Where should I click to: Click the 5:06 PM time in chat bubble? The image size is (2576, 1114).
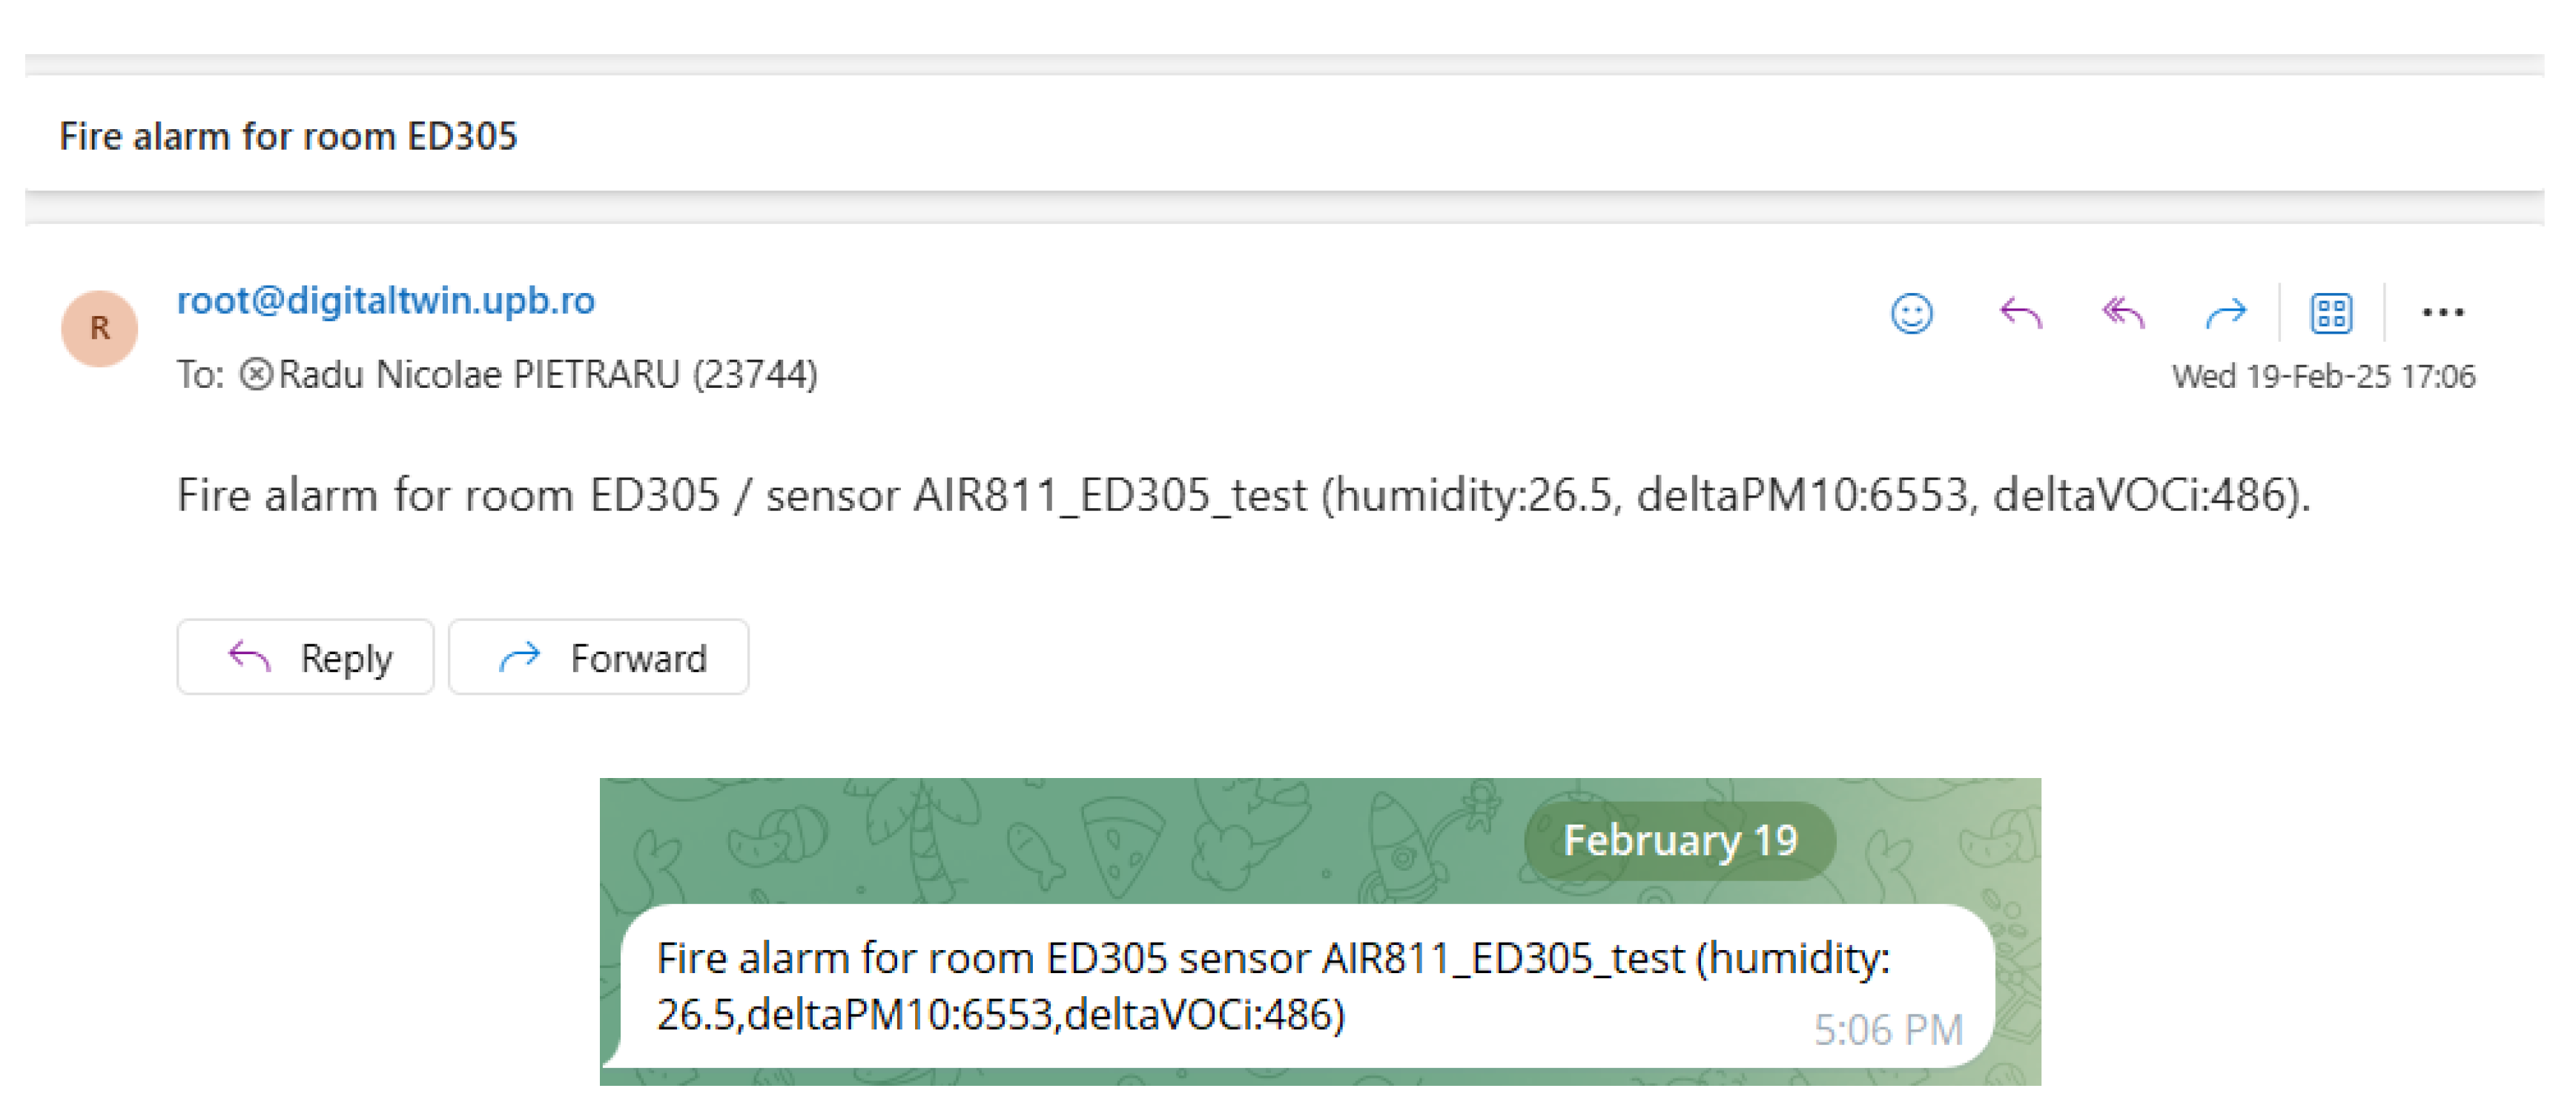click(x=1888, y=1029)
